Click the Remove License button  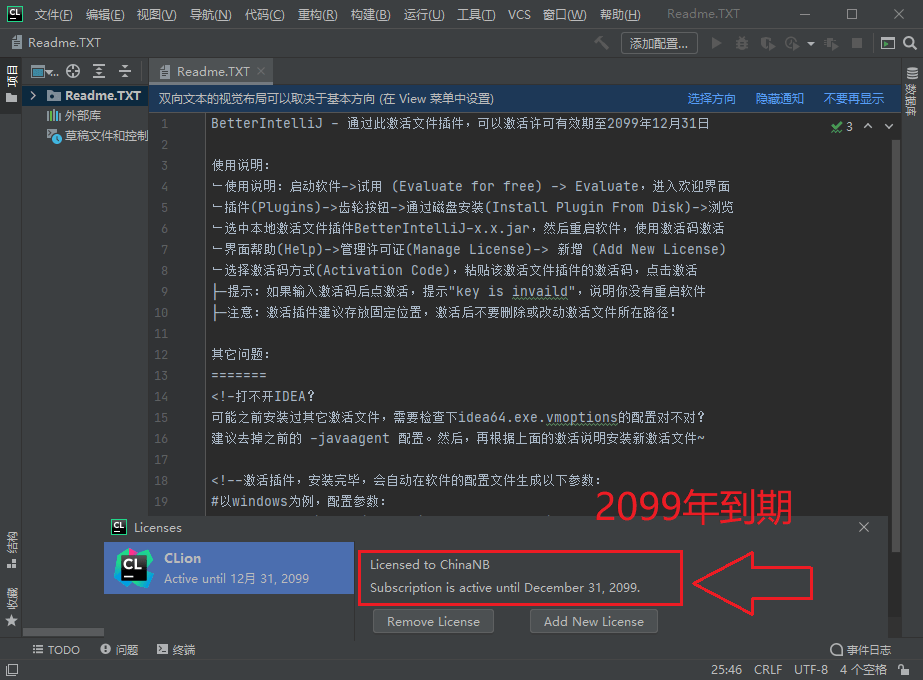(433, 622)
